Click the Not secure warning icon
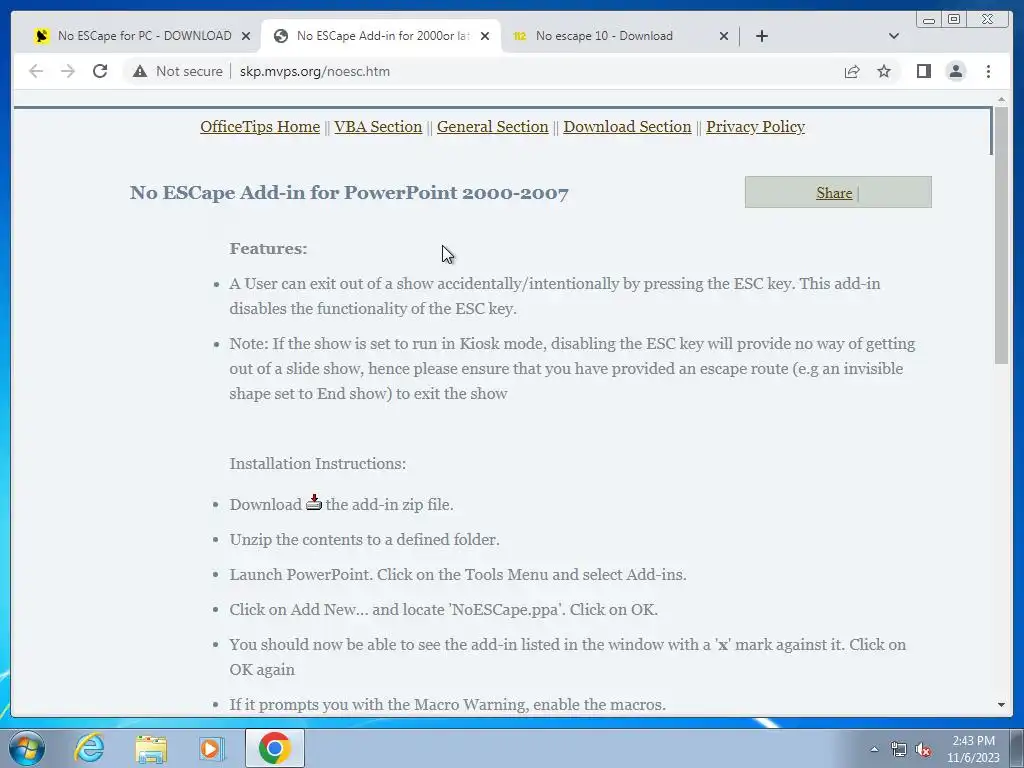The image size is (1024, 768). [x=140, y=71]
